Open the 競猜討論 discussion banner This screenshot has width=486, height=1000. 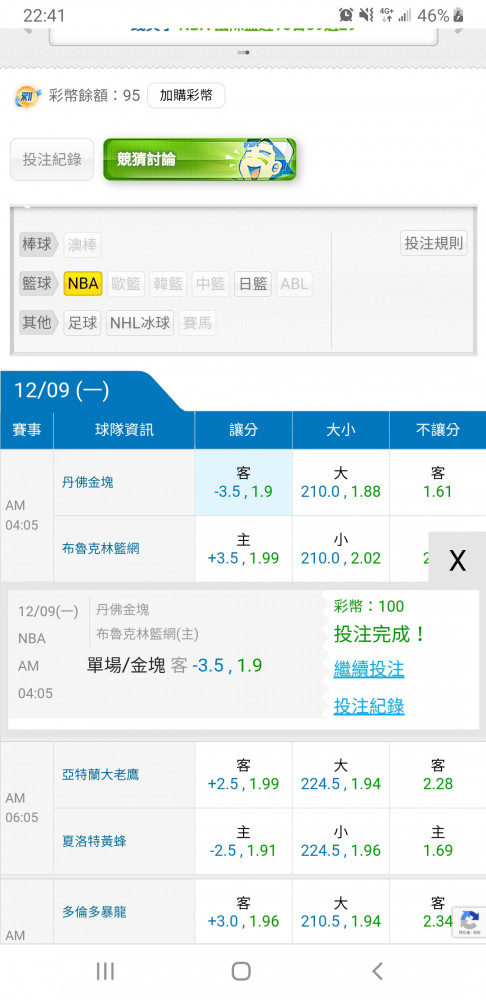point(200,159)
